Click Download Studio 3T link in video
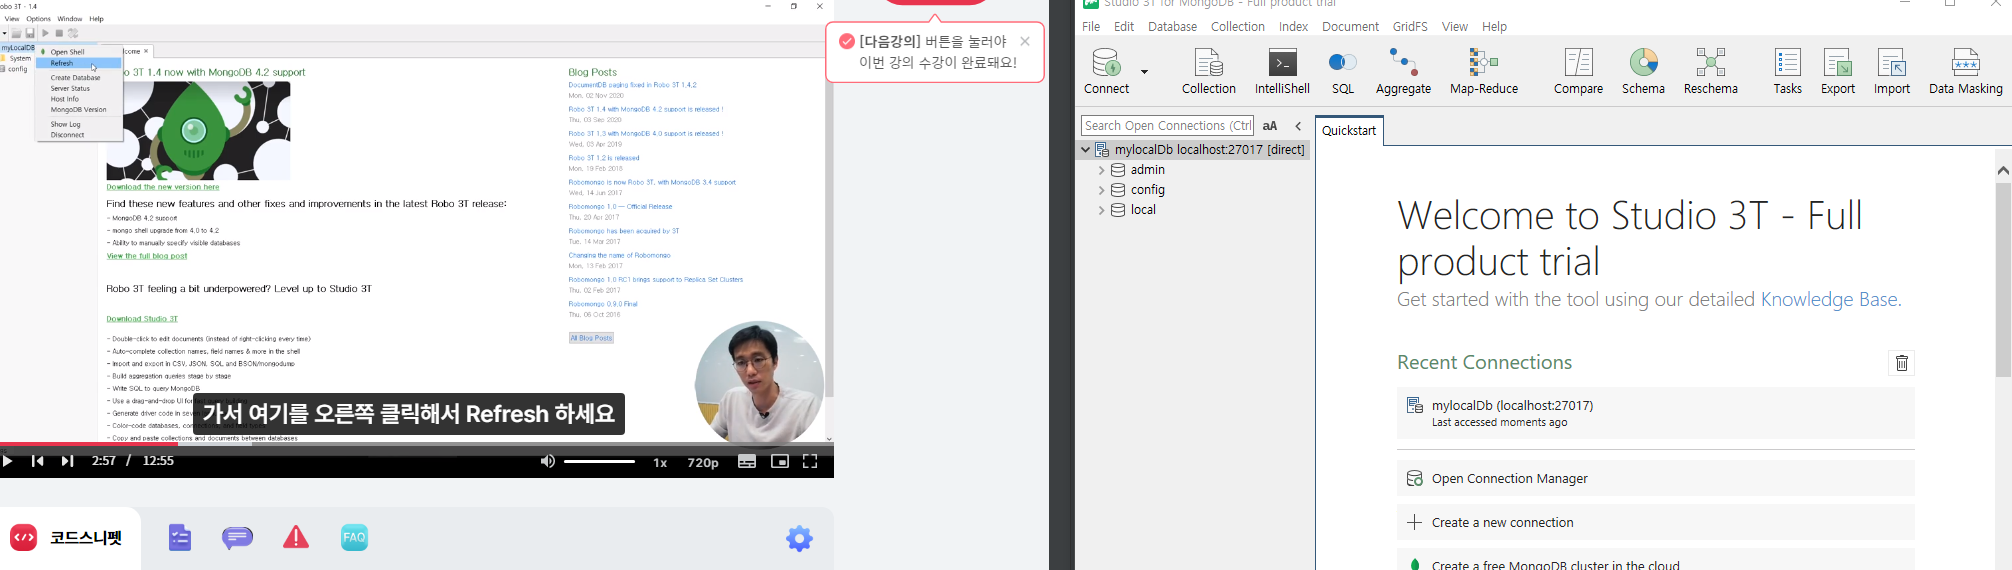The image size is (2012, 570). (x=142, y=319)
